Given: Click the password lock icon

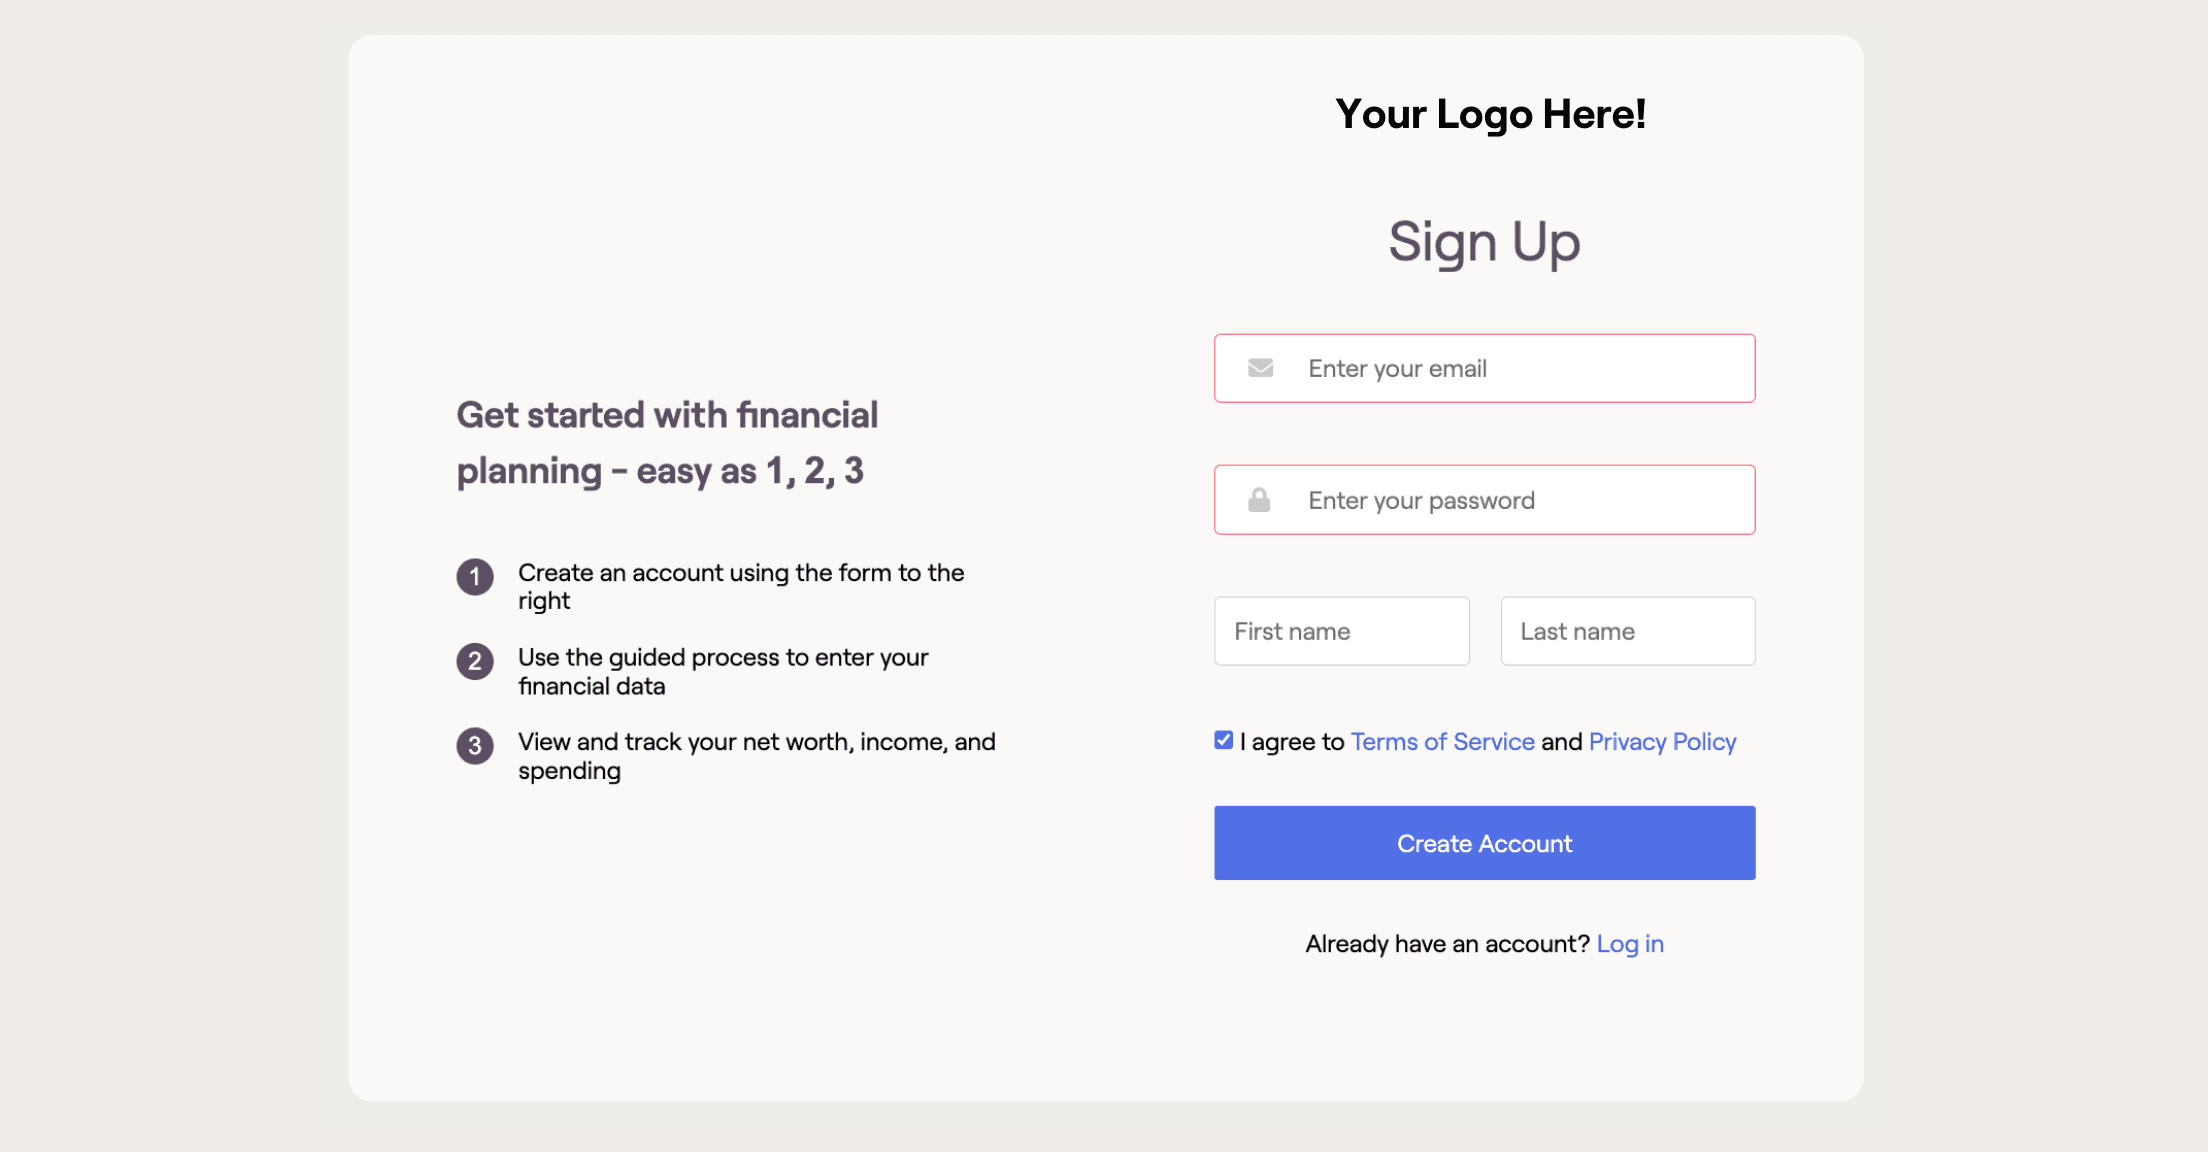Looking at the screenshot, I should [x=1259, y=499].
